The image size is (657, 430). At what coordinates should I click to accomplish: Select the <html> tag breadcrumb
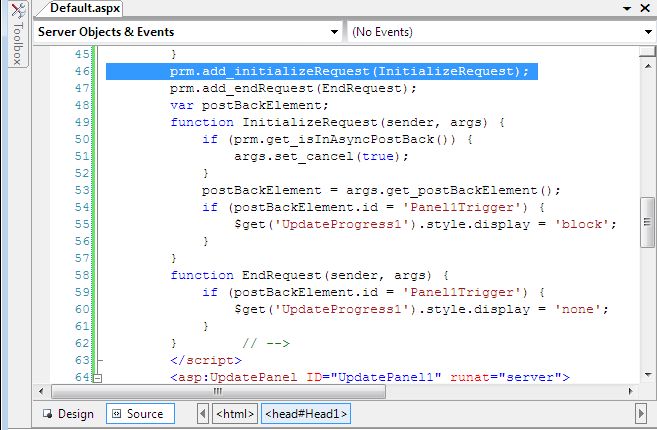coord(235,414)
